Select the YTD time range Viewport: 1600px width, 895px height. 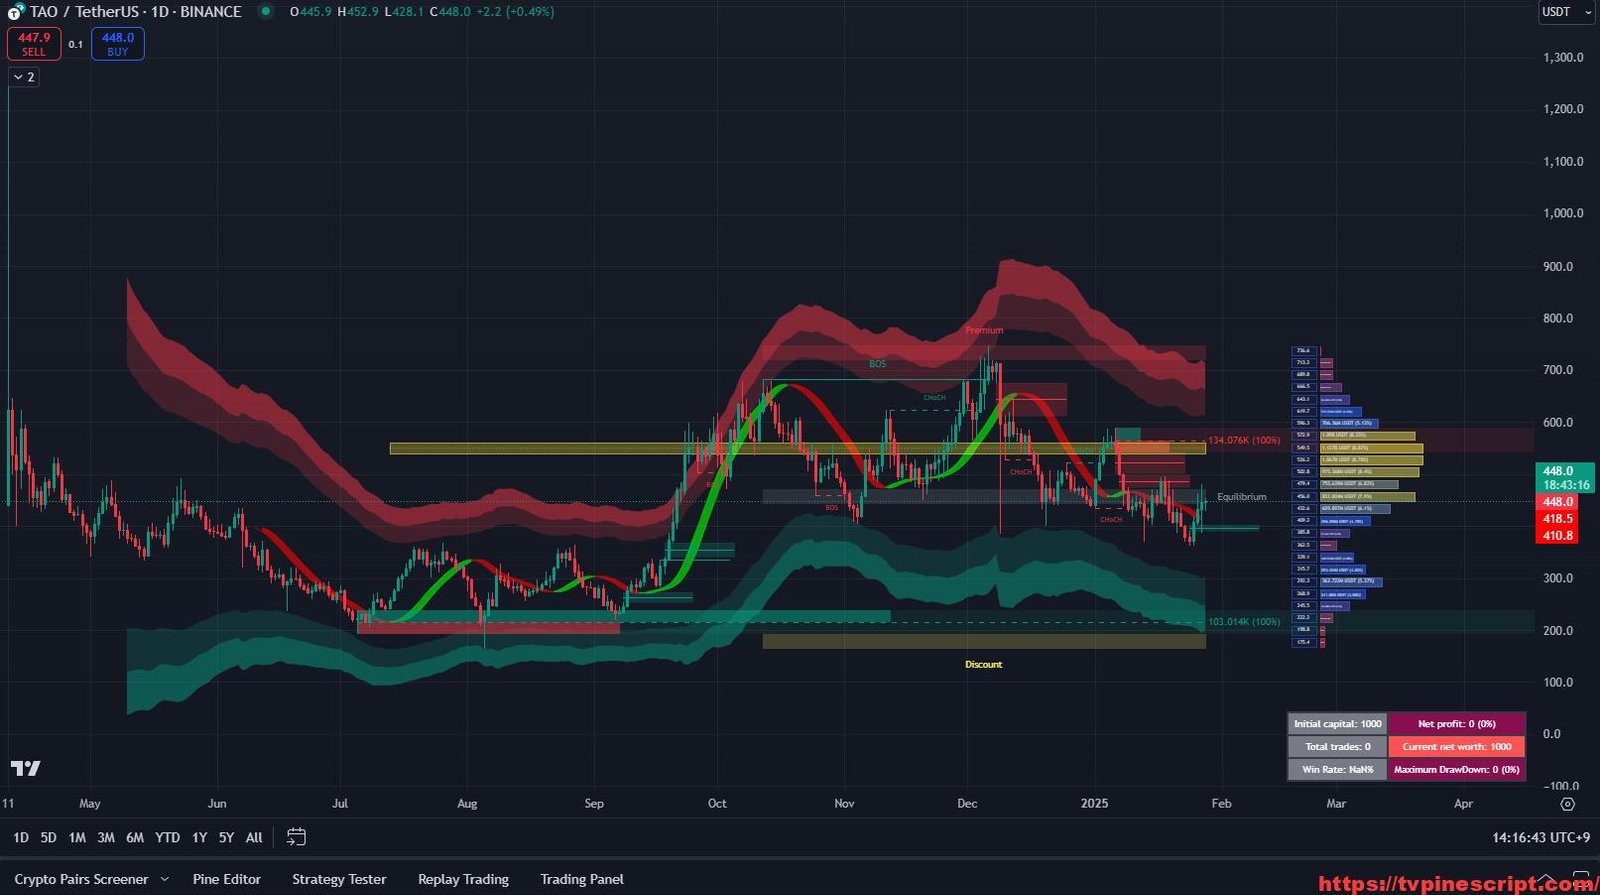(167, 838)
